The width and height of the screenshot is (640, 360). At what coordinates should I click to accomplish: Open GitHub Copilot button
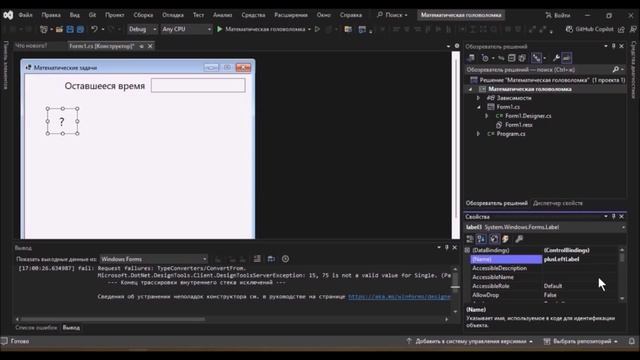(590, 29)
